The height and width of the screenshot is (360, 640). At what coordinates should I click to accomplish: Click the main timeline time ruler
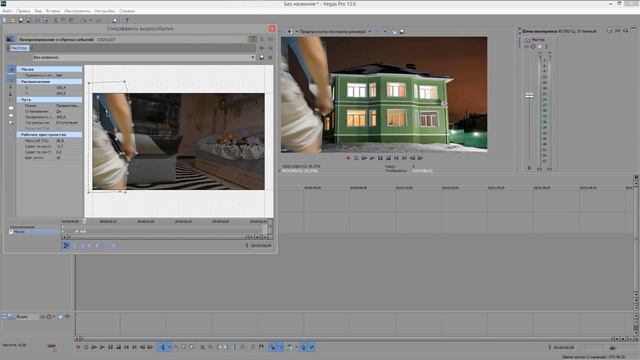pyautogui.click(x=456, y=187)
